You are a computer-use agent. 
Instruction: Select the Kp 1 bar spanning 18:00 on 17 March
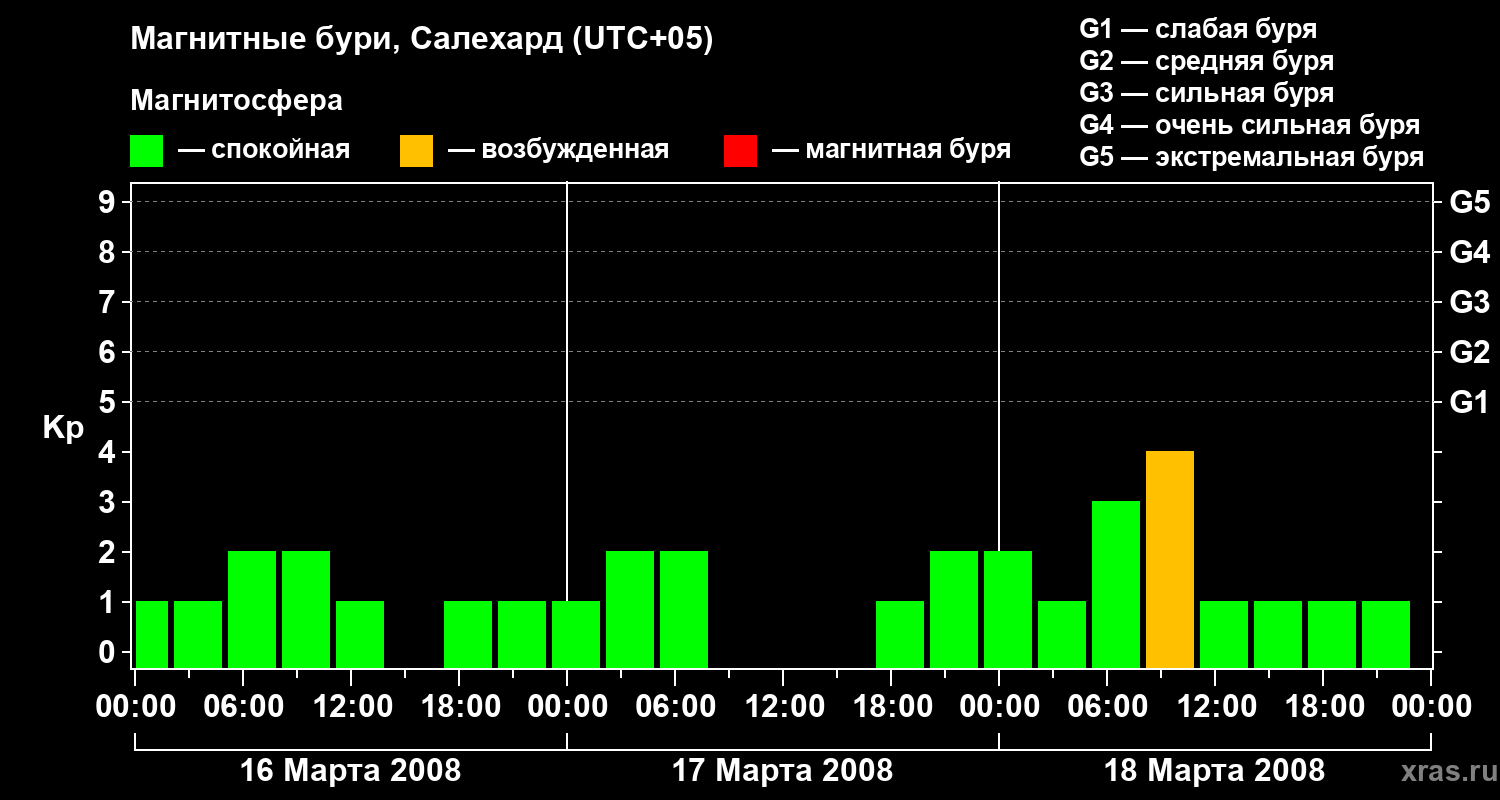tap(900, 635)
